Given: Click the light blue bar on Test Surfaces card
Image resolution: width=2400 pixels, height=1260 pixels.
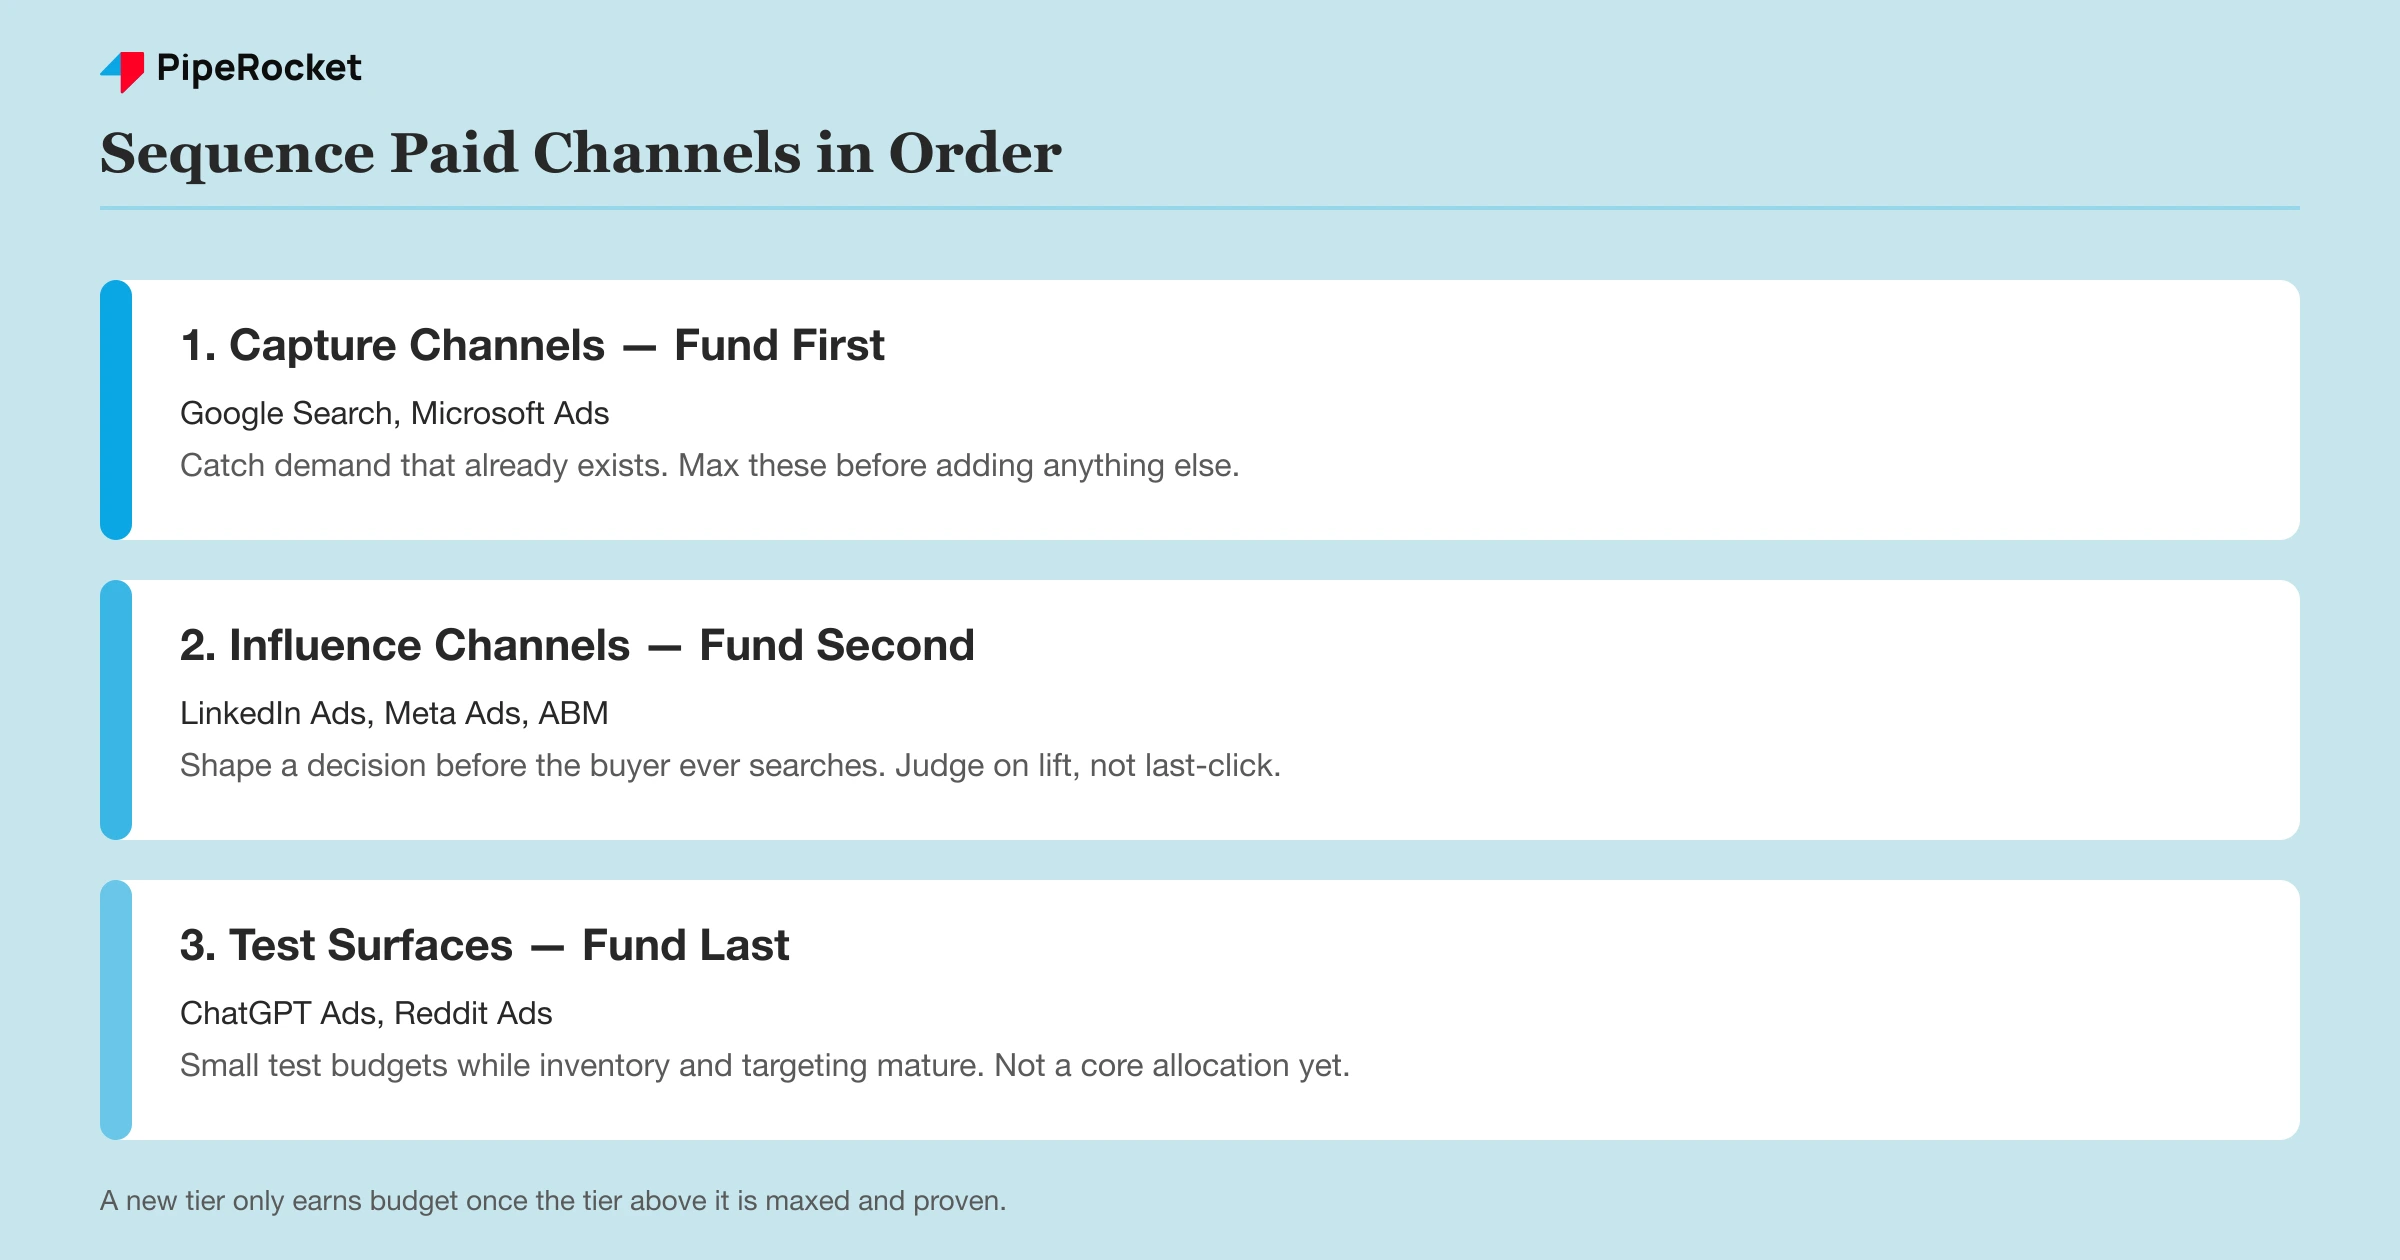Looking at the screenshot, I should (116, 1010).
